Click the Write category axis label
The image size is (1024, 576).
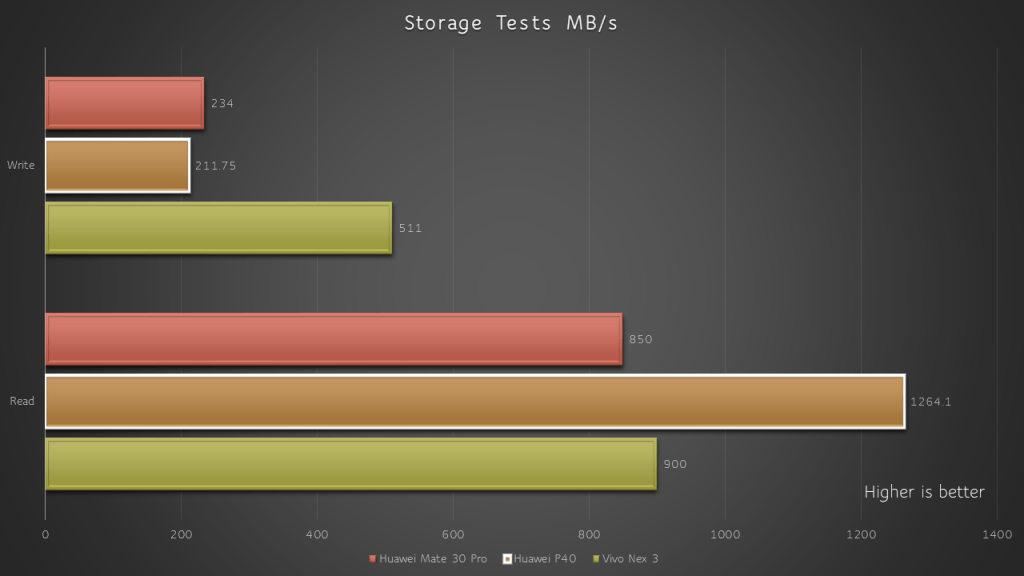[x=21, y=165]
